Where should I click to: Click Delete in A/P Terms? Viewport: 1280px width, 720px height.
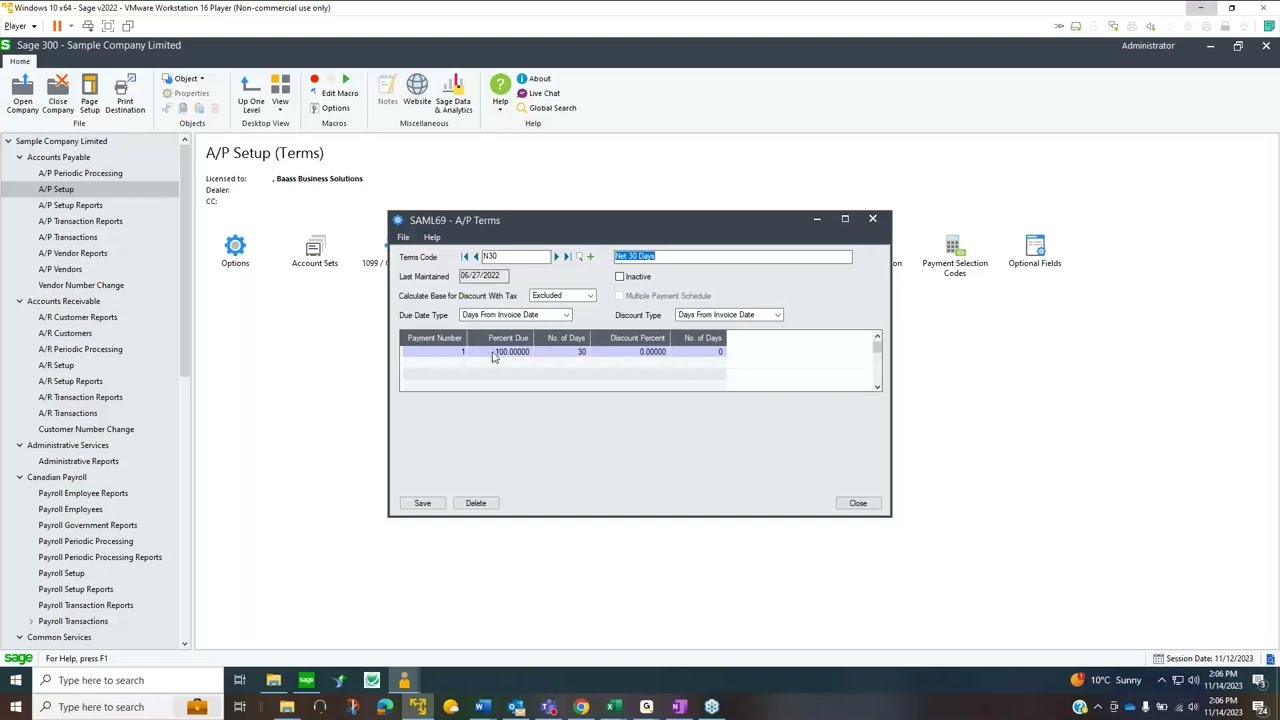point(476,503)
